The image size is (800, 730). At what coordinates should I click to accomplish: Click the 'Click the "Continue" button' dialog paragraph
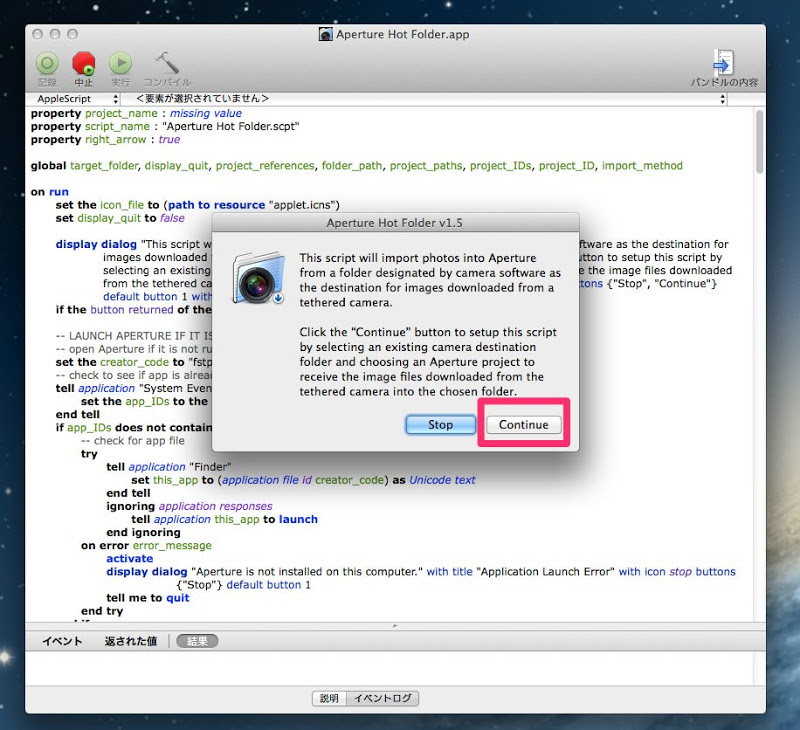(428, 362)
